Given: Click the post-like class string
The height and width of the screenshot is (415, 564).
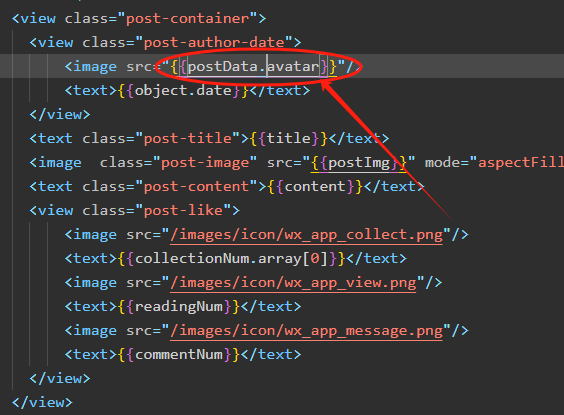Looking at the screenshot, I should (x=183, y=211).
